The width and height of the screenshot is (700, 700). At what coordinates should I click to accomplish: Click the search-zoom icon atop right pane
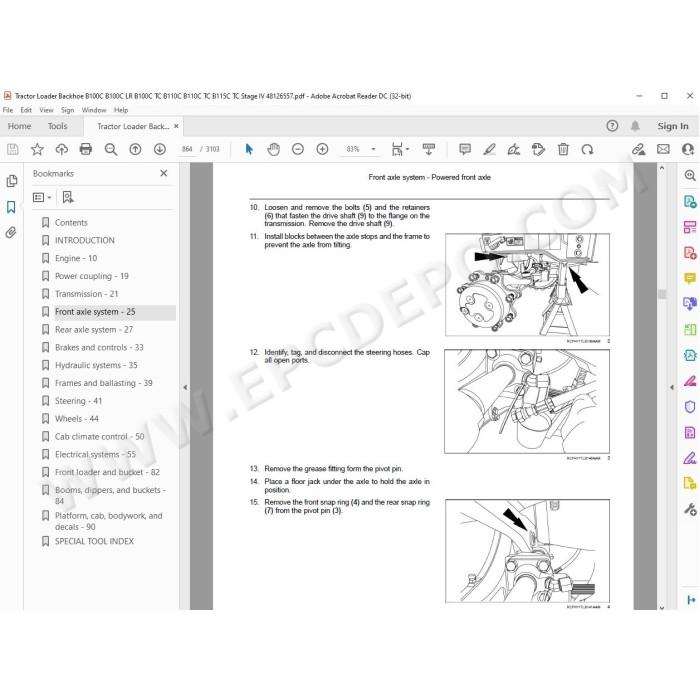point(690,175)
